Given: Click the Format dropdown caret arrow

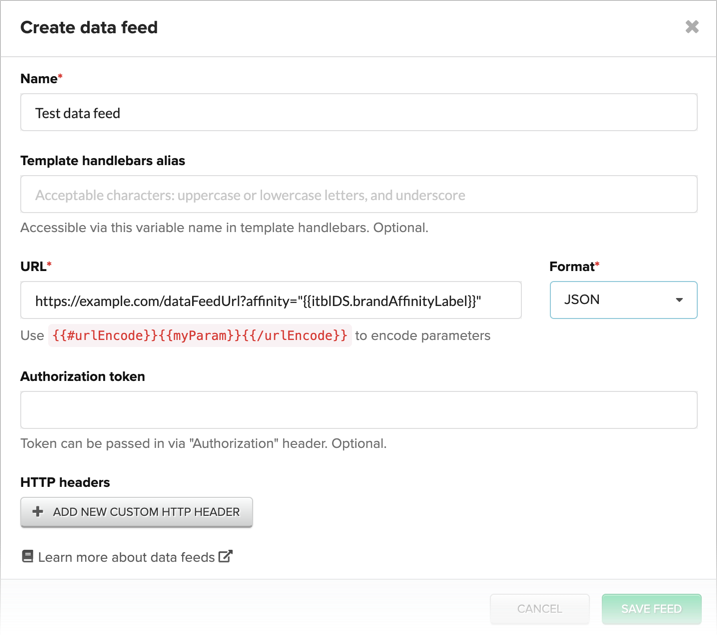Looking at the screenshot, I should pyautogui.click(x=679, y=300).
